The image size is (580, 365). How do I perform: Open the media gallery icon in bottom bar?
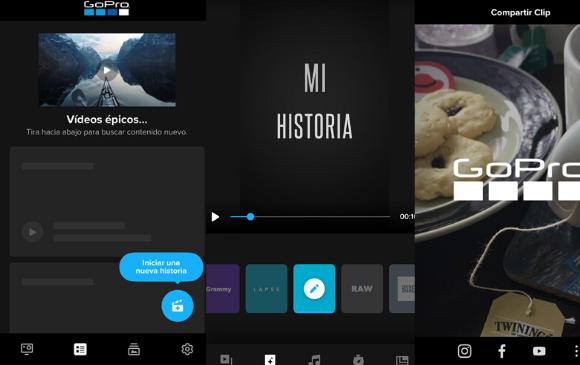coord(134,349)
